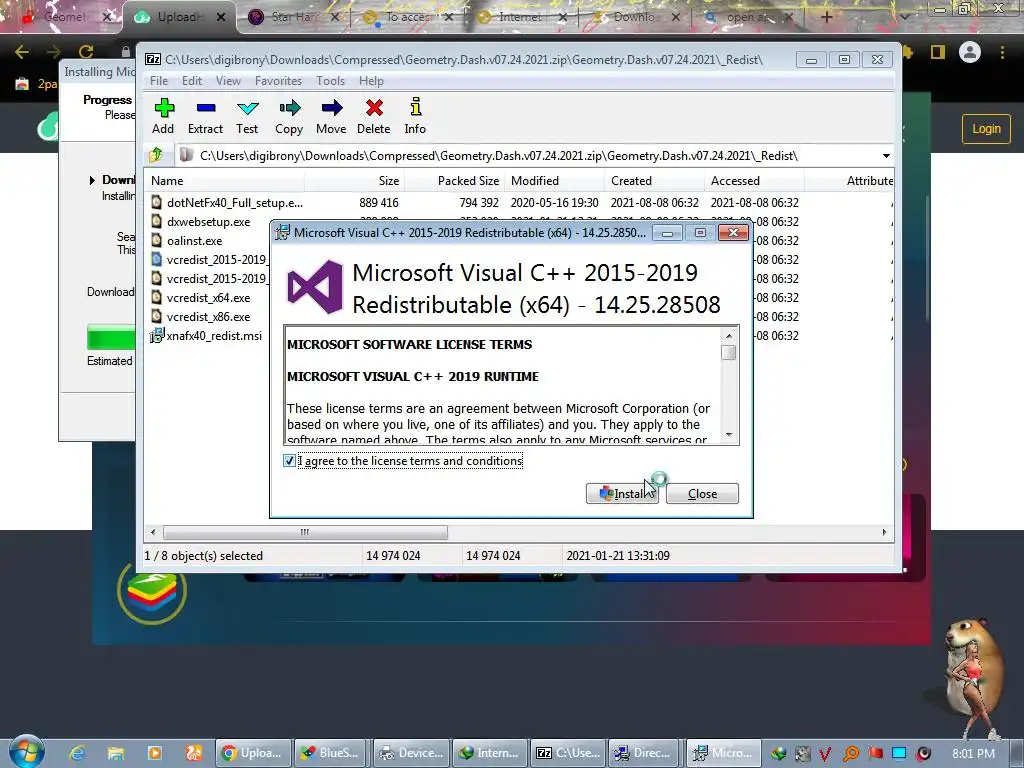Viewport: 1024px width, 768px height.
Task: Switch to the Internet browser tab
Action: click(x=519, y=17)
